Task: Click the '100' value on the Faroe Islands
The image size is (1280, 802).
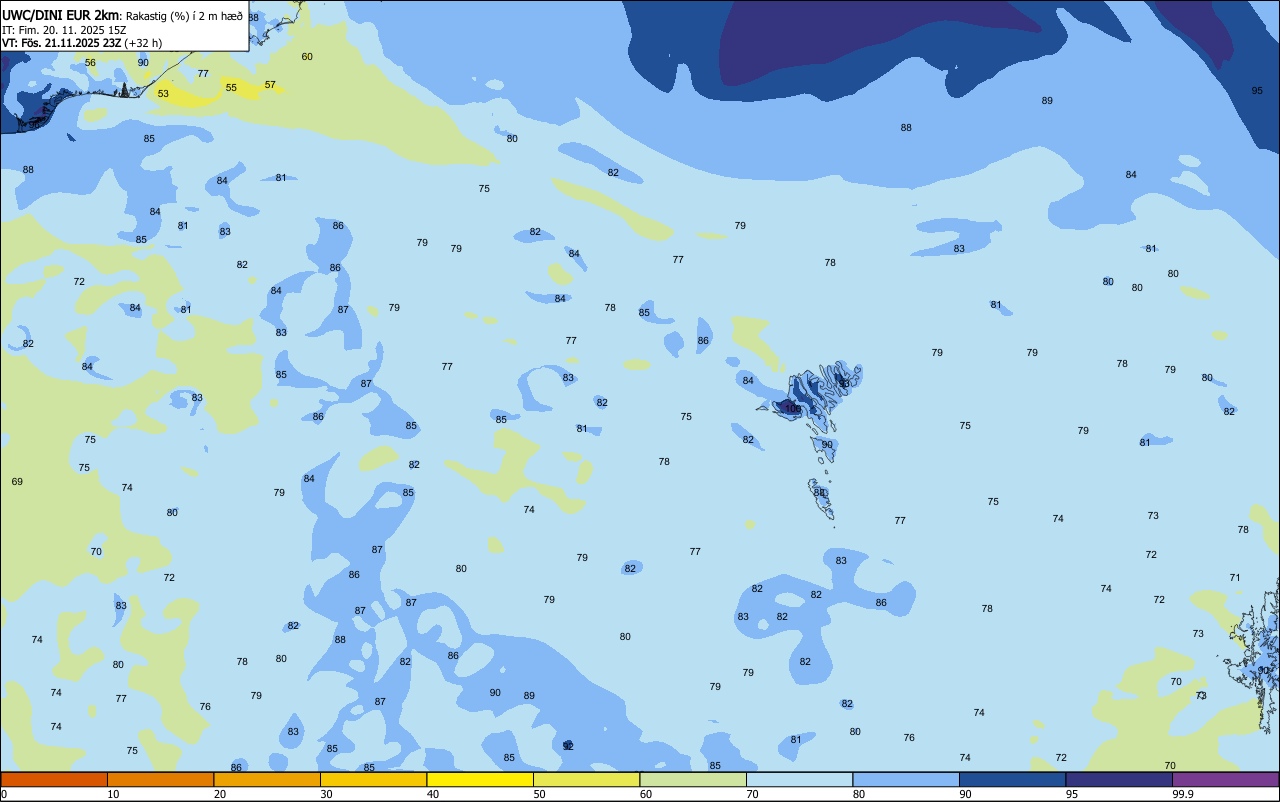Action: click(x=793, y=408)
